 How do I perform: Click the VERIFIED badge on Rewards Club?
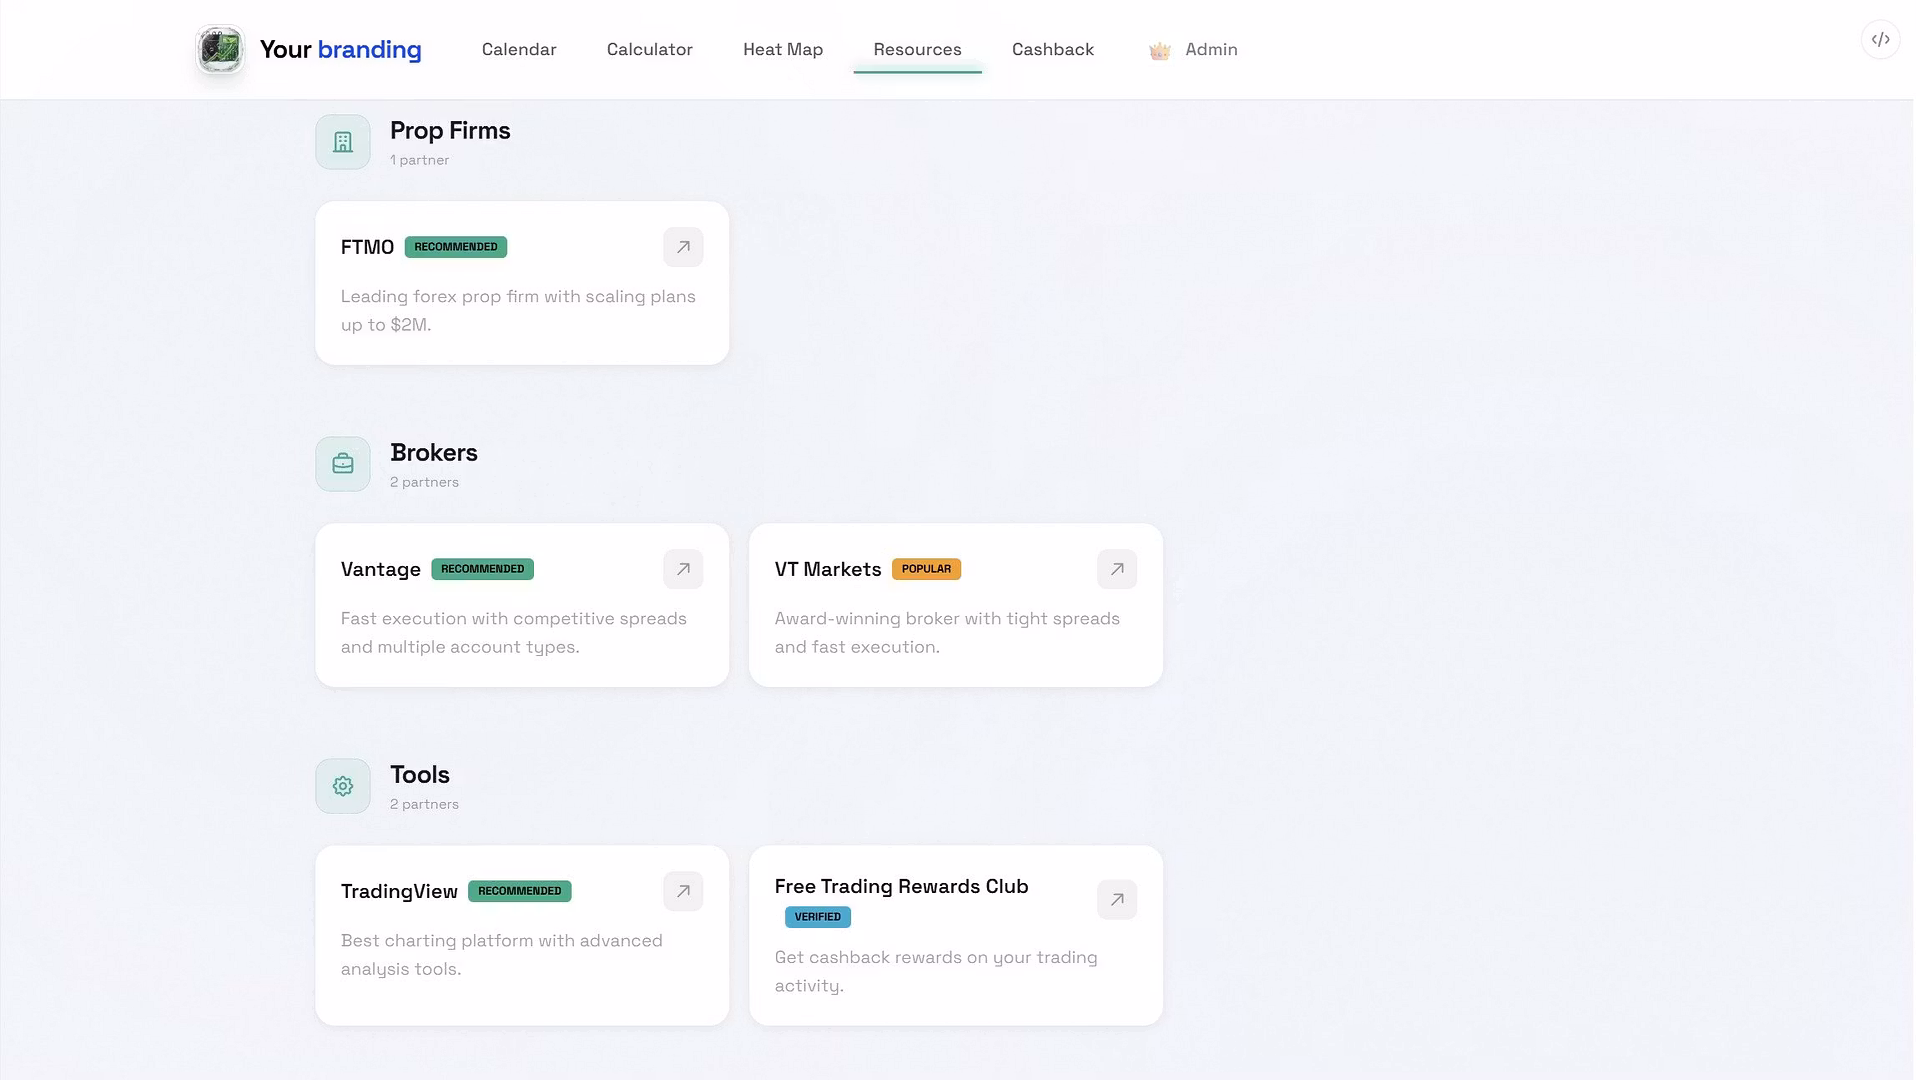click(x=817, y=917)
